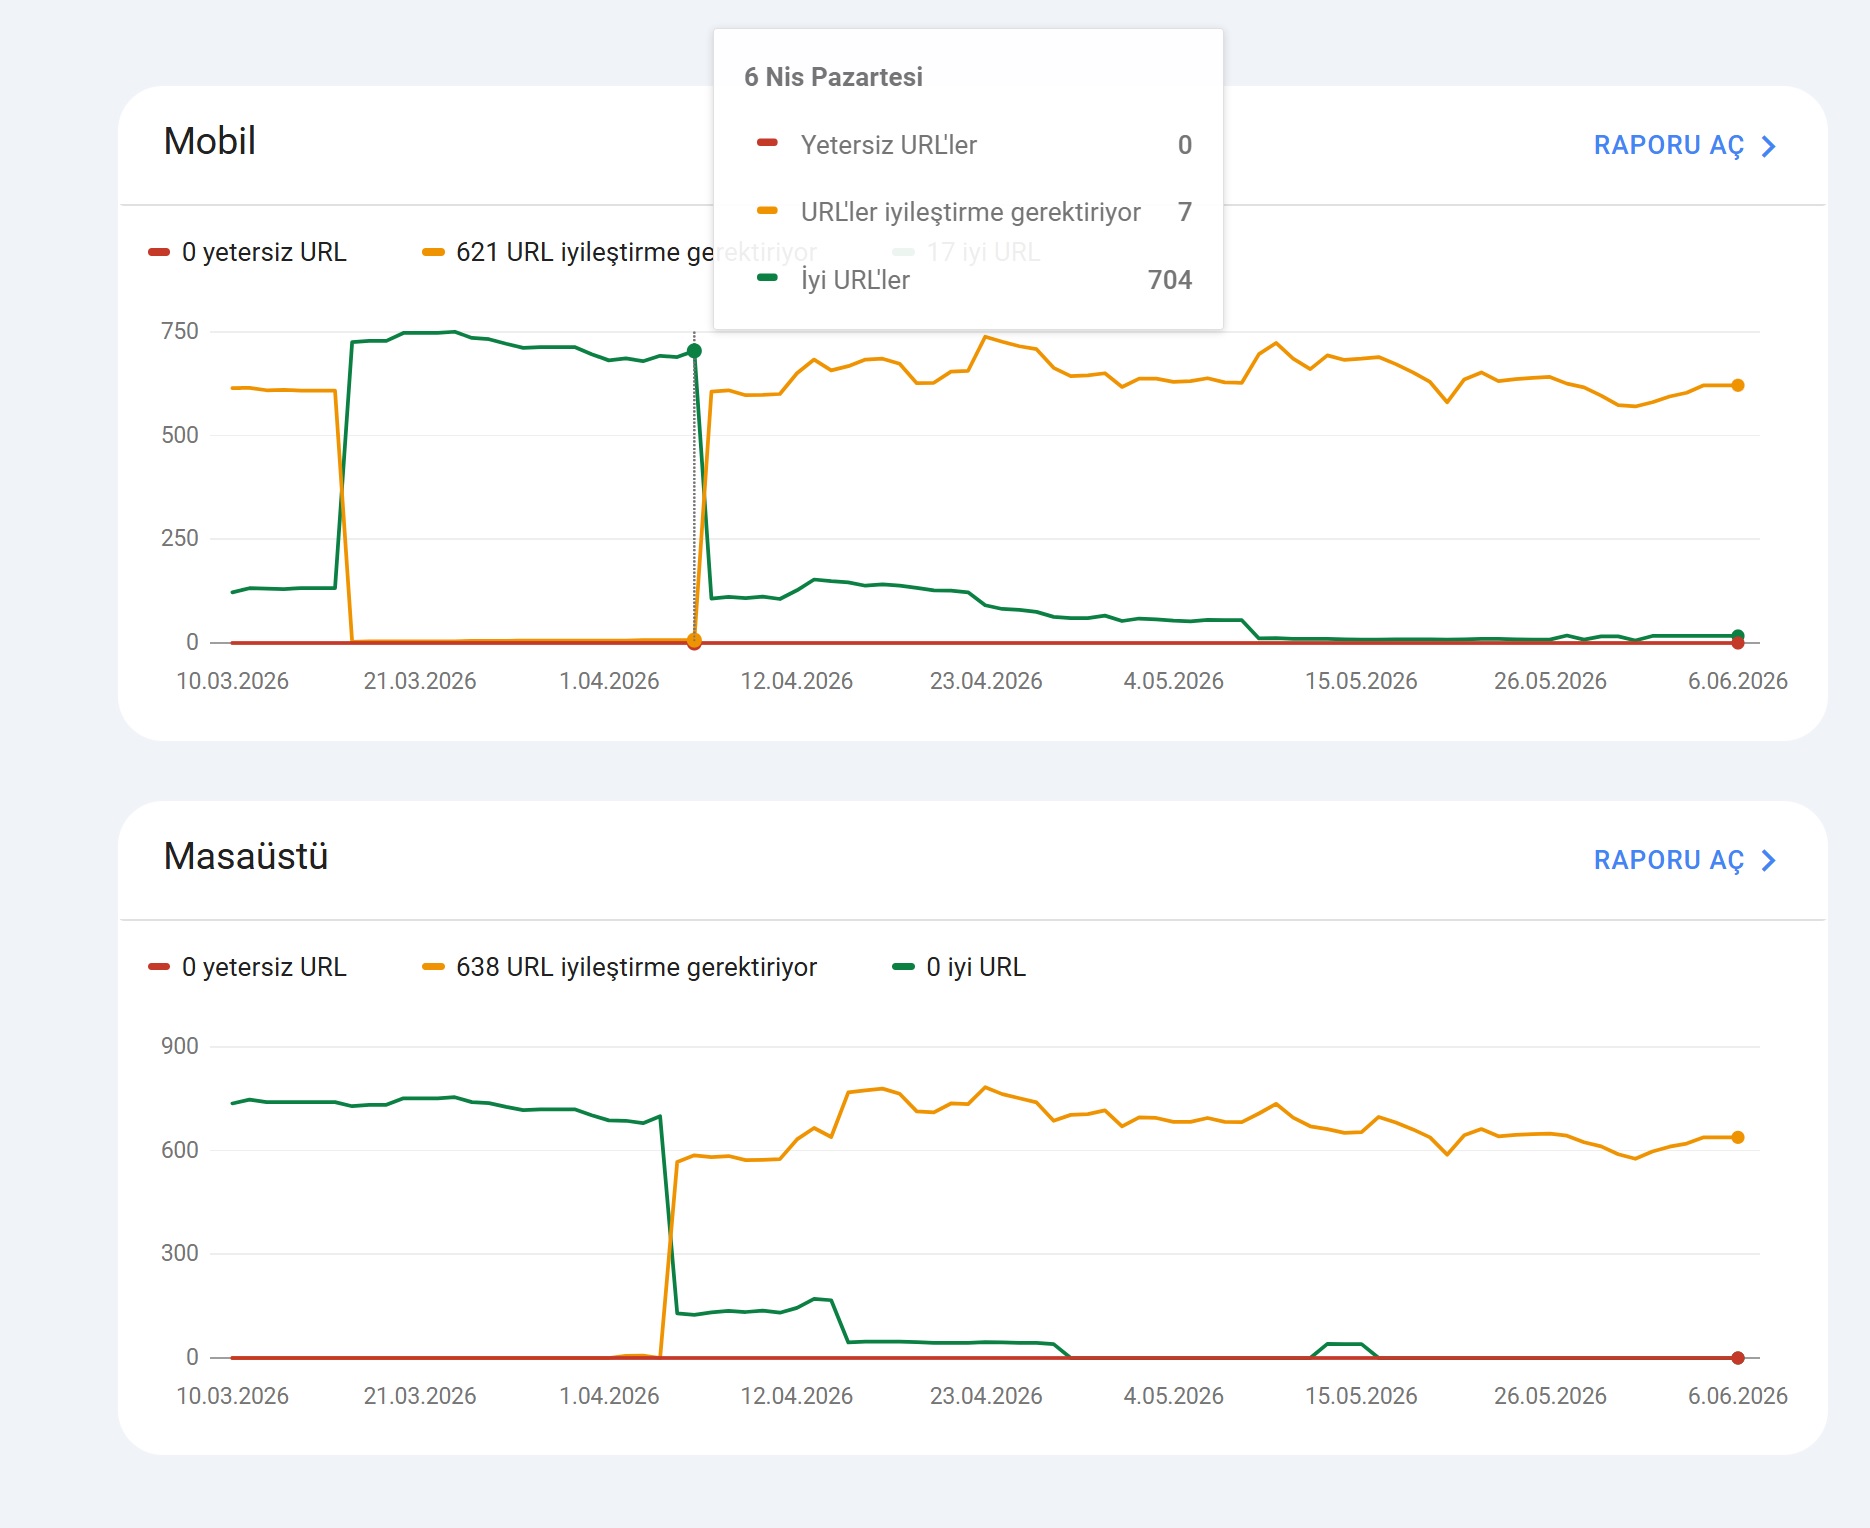
Task: Toggle Masaüstü '0 iyi URL' legend series
Action: 959,967
